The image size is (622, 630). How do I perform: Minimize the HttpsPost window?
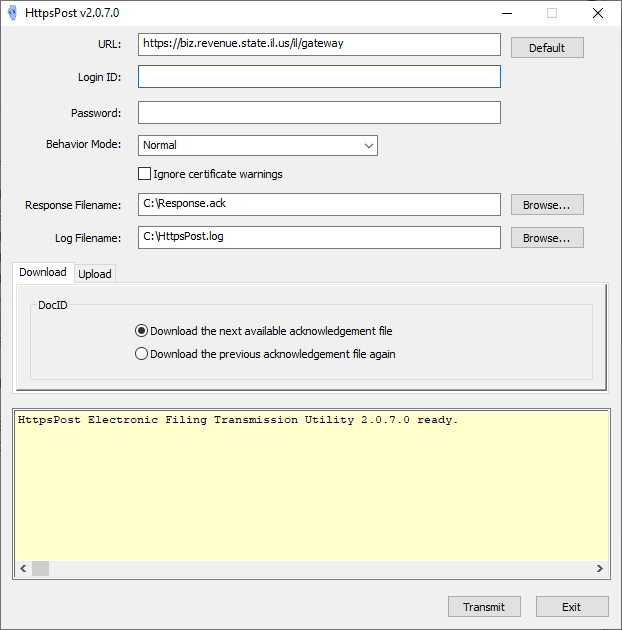point(507,13)
